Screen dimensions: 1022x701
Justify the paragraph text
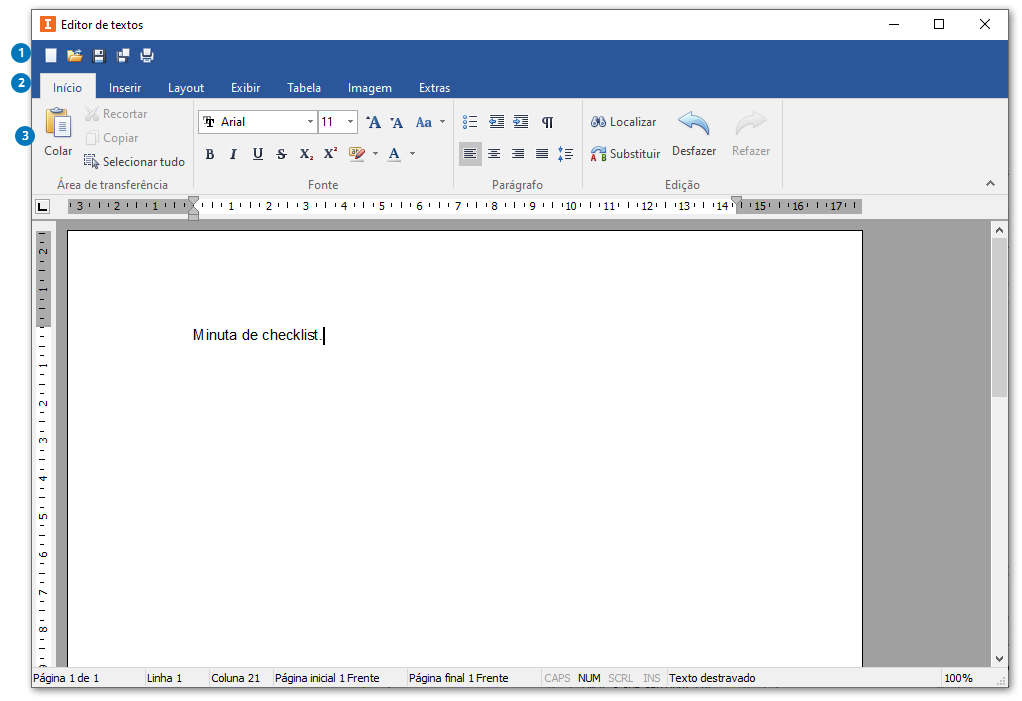coord(542,154)
